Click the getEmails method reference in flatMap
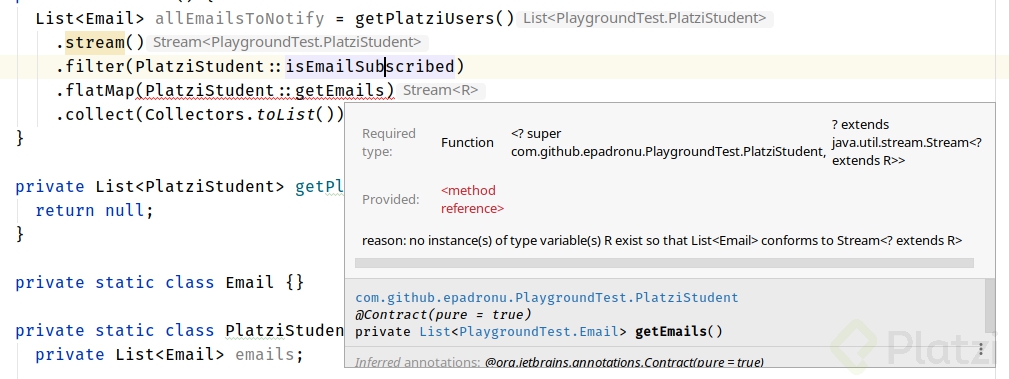 pos(340,91)
